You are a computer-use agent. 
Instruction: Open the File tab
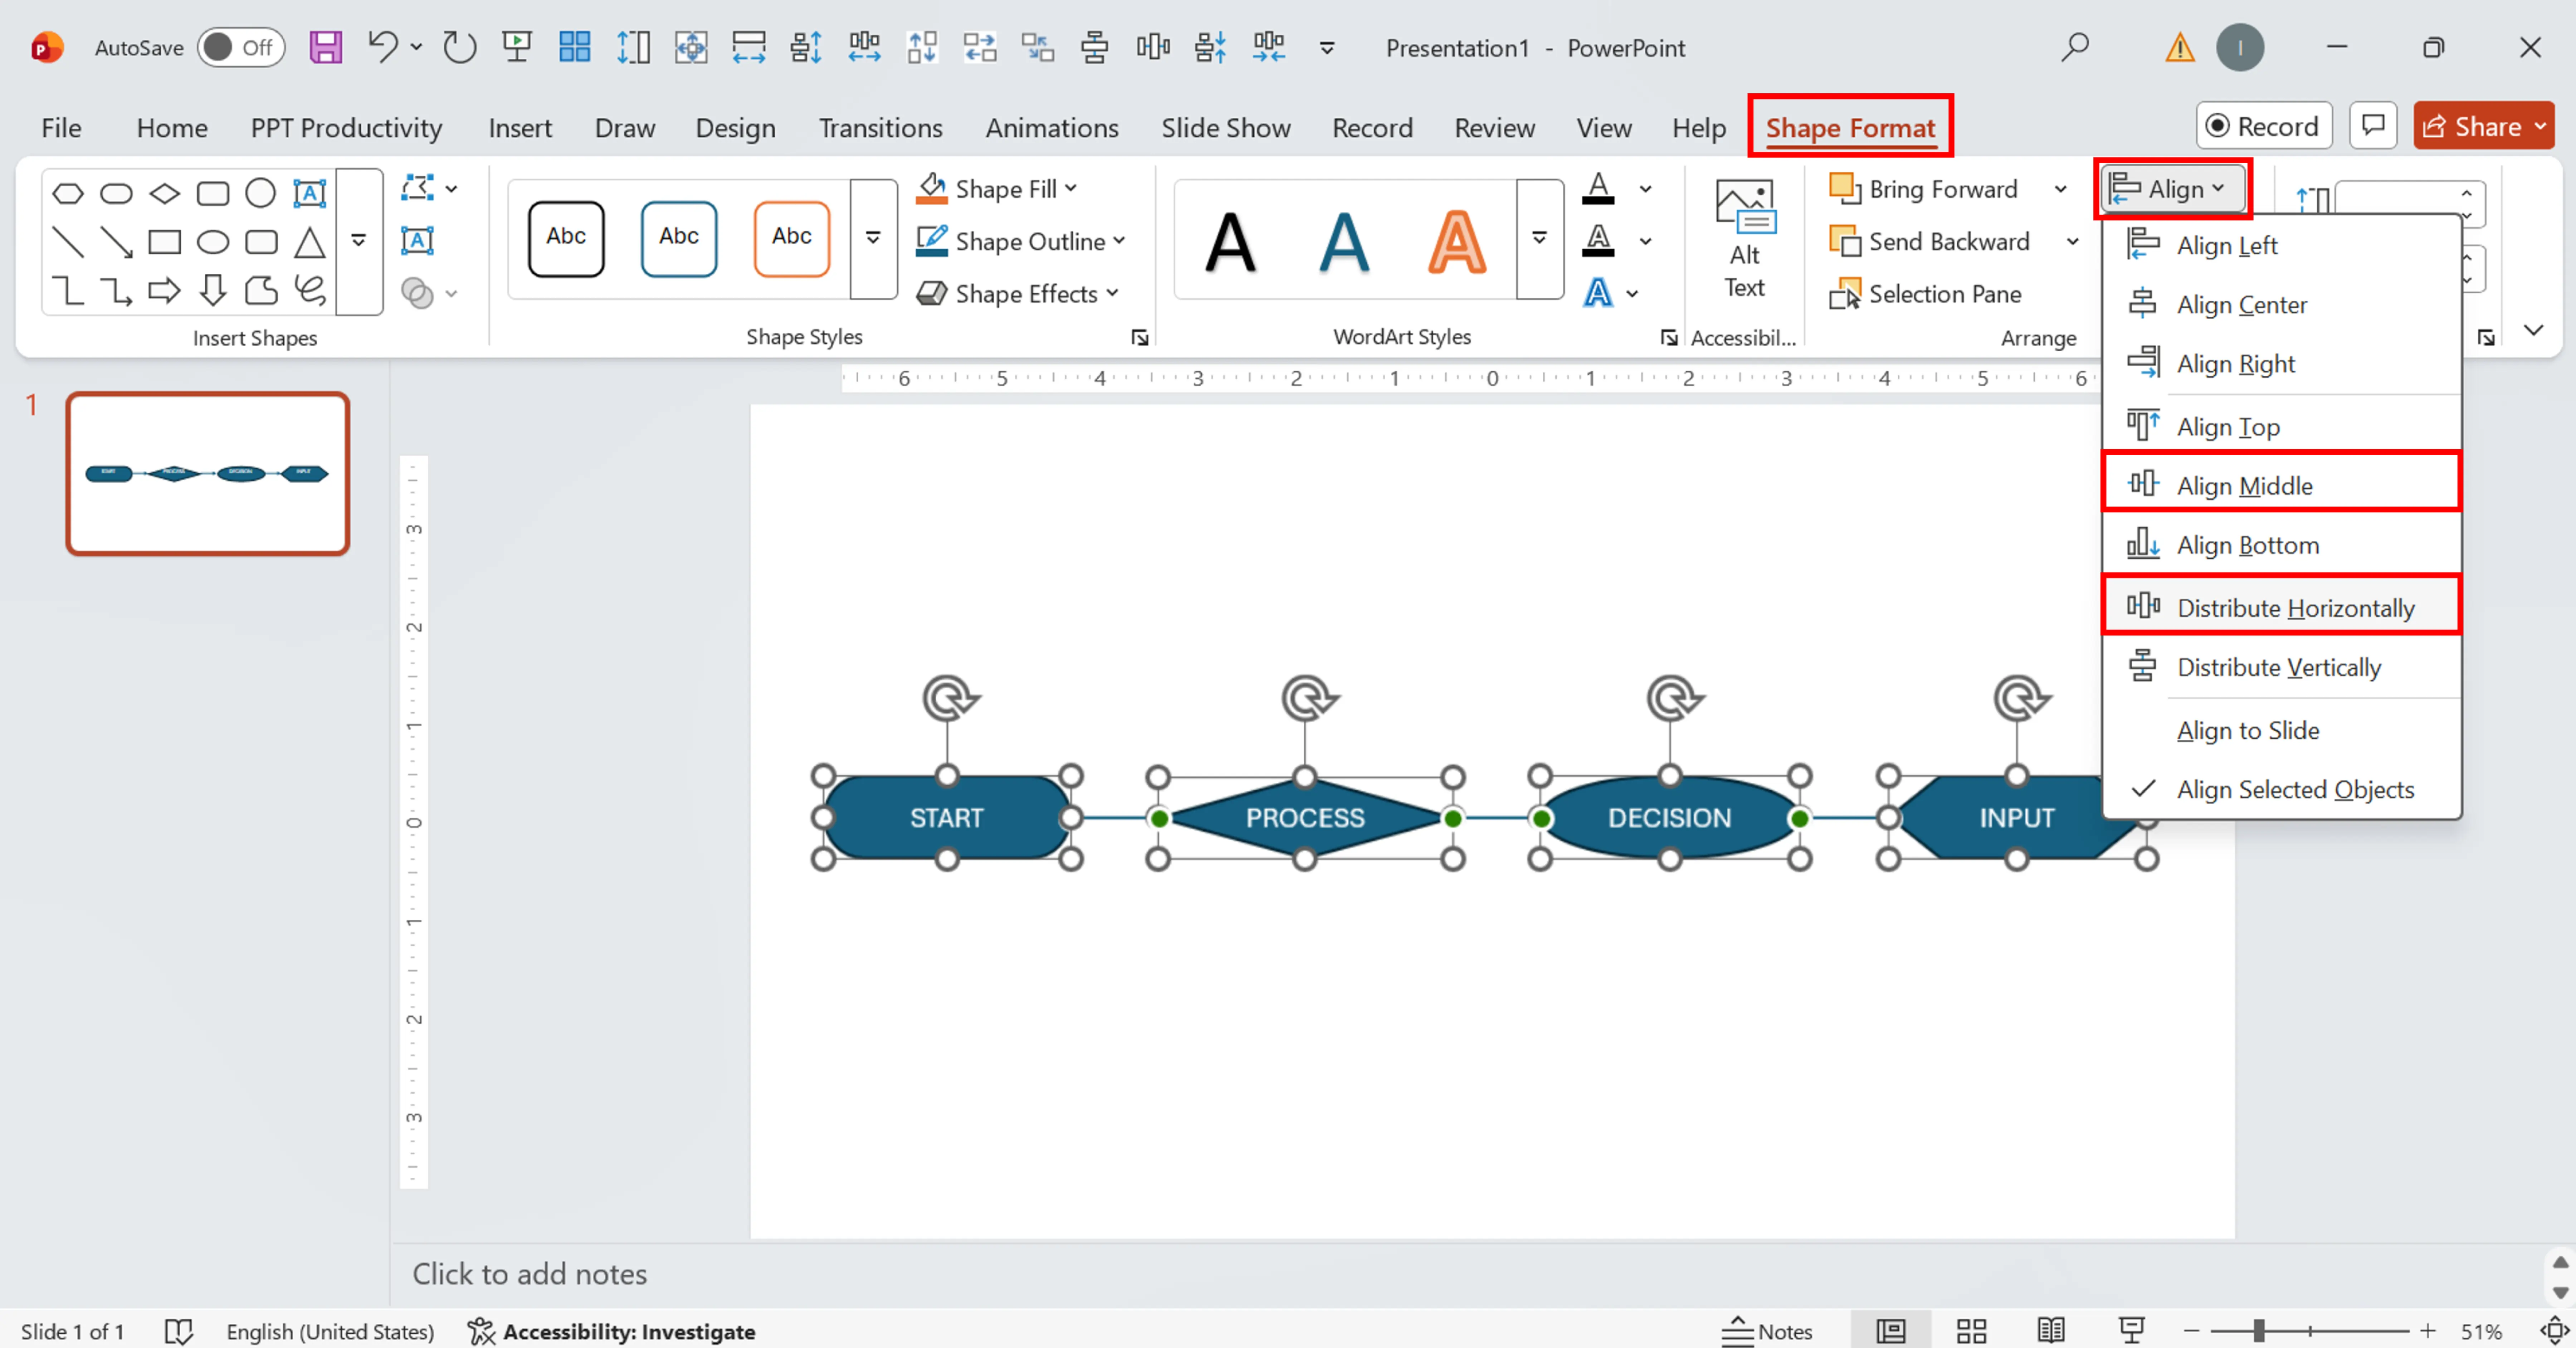pos(61,128)
